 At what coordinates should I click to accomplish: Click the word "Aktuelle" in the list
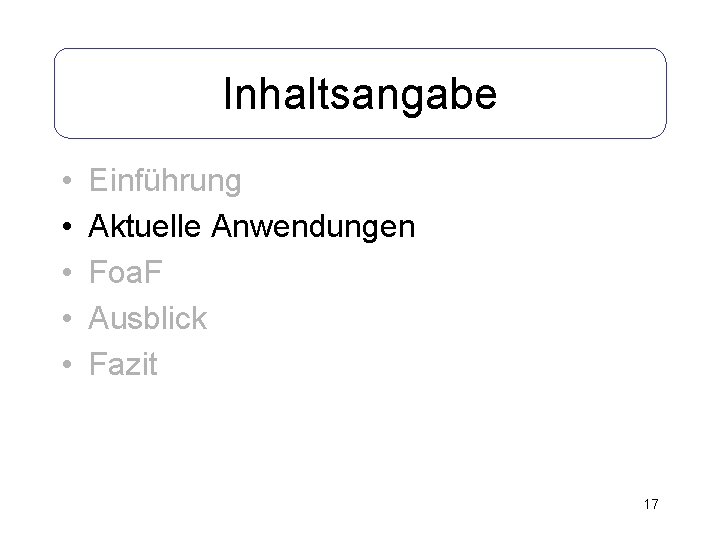coord(147,227)
